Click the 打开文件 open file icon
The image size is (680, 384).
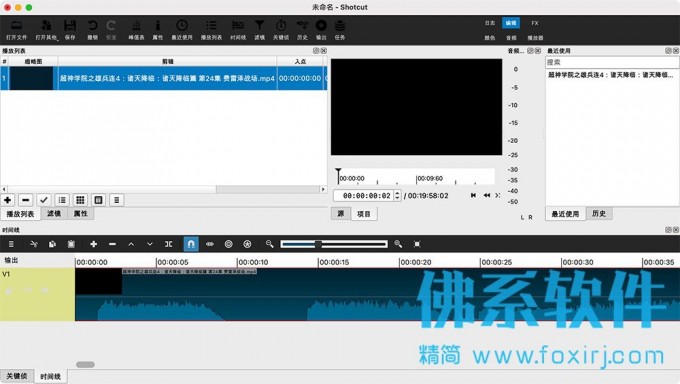(16, 30)
